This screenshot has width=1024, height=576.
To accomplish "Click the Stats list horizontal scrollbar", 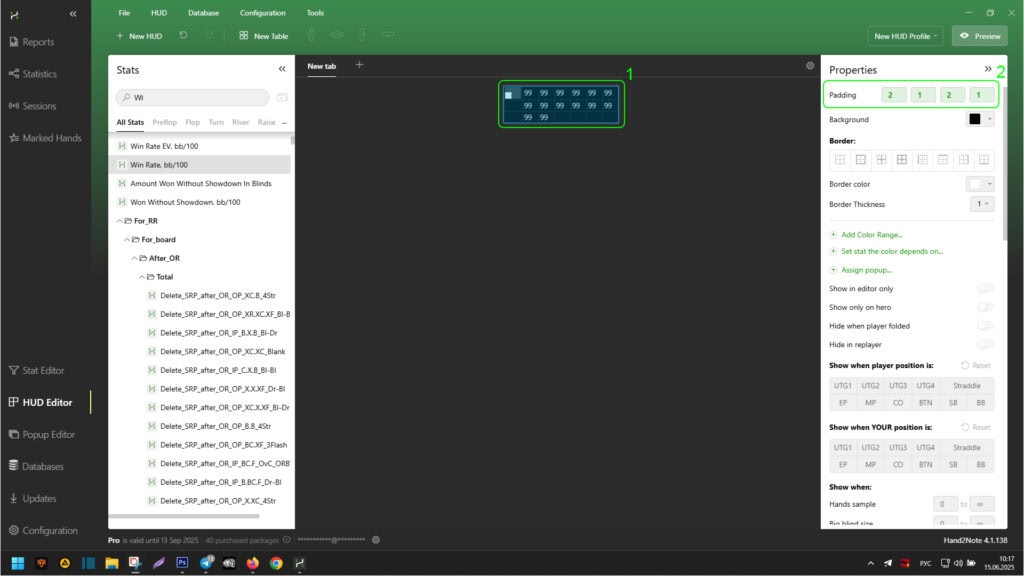I will pyautogui.click(x=184, y=517).
